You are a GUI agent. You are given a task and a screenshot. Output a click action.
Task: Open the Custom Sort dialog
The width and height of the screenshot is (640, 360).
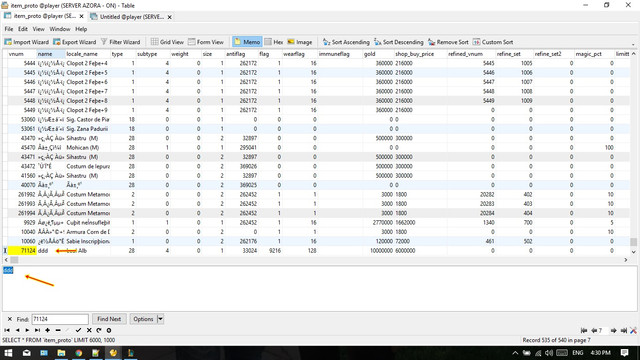[x=493, y=42]
